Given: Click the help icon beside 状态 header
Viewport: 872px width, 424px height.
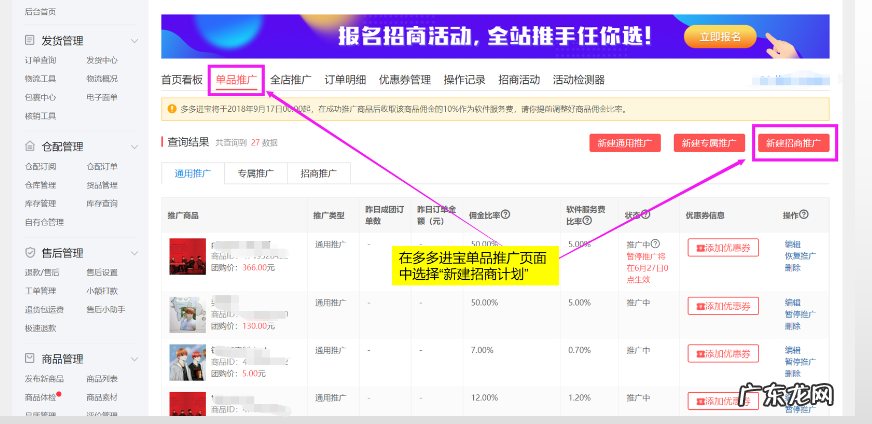Looking at the screenshot, I should [x=645, y=214].
